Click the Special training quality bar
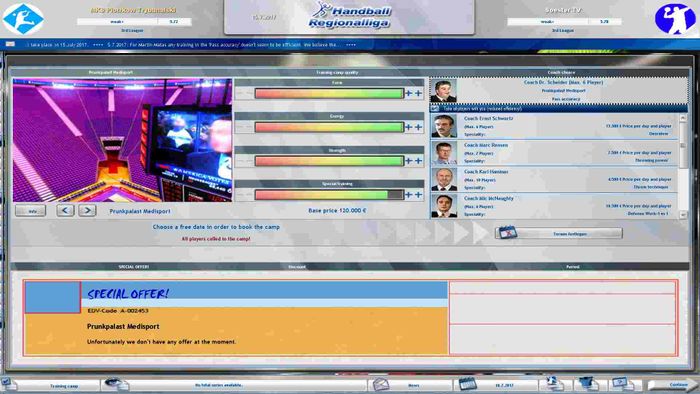 (329, 195)
